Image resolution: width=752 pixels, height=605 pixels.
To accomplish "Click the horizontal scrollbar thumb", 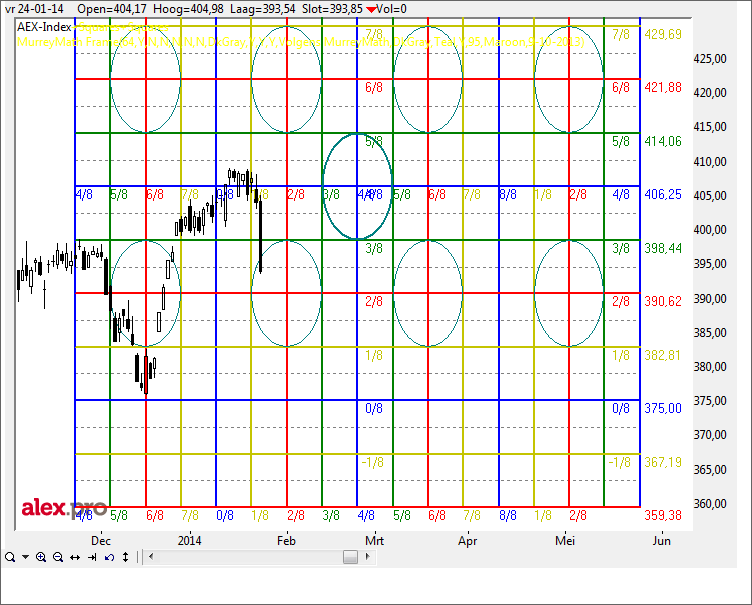I will (350, 557).
